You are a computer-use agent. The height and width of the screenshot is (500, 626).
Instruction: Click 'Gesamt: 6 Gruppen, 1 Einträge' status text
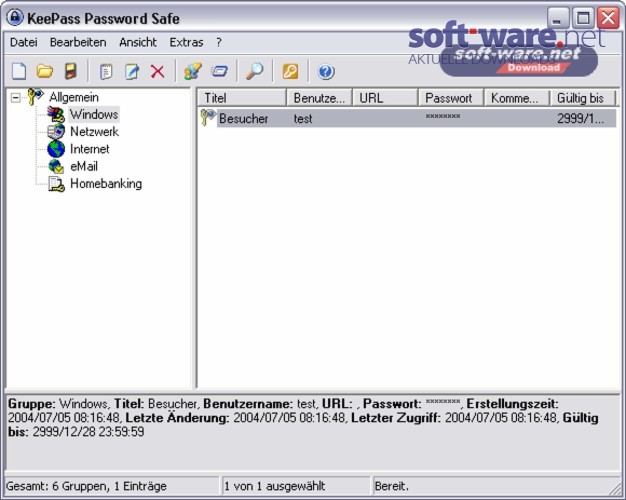click(86, 486)
